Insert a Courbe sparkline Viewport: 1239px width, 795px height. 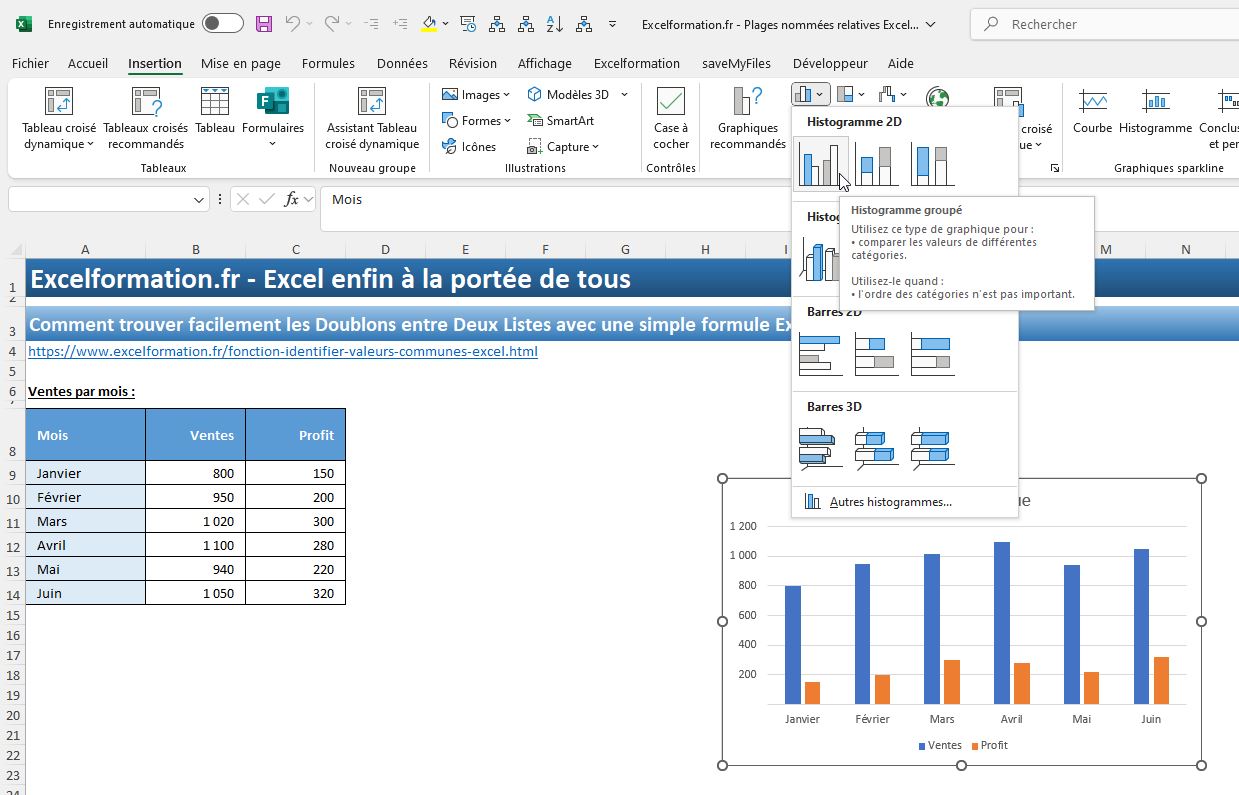1092,111
